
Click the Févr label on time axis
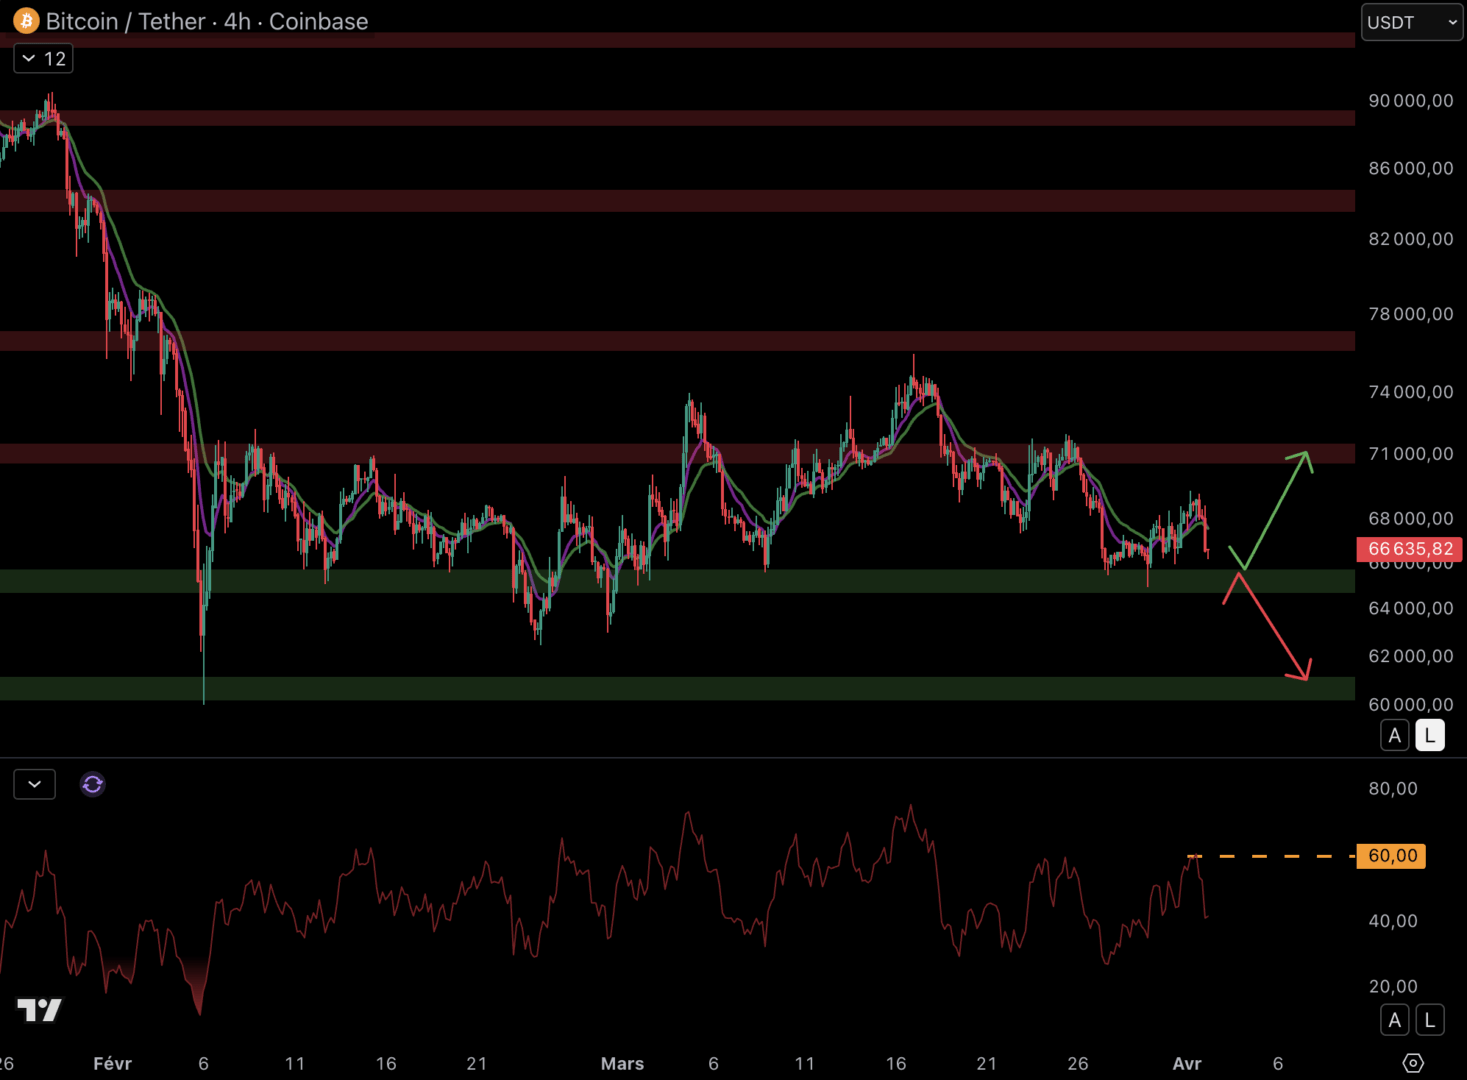(x=112, y=1064)
